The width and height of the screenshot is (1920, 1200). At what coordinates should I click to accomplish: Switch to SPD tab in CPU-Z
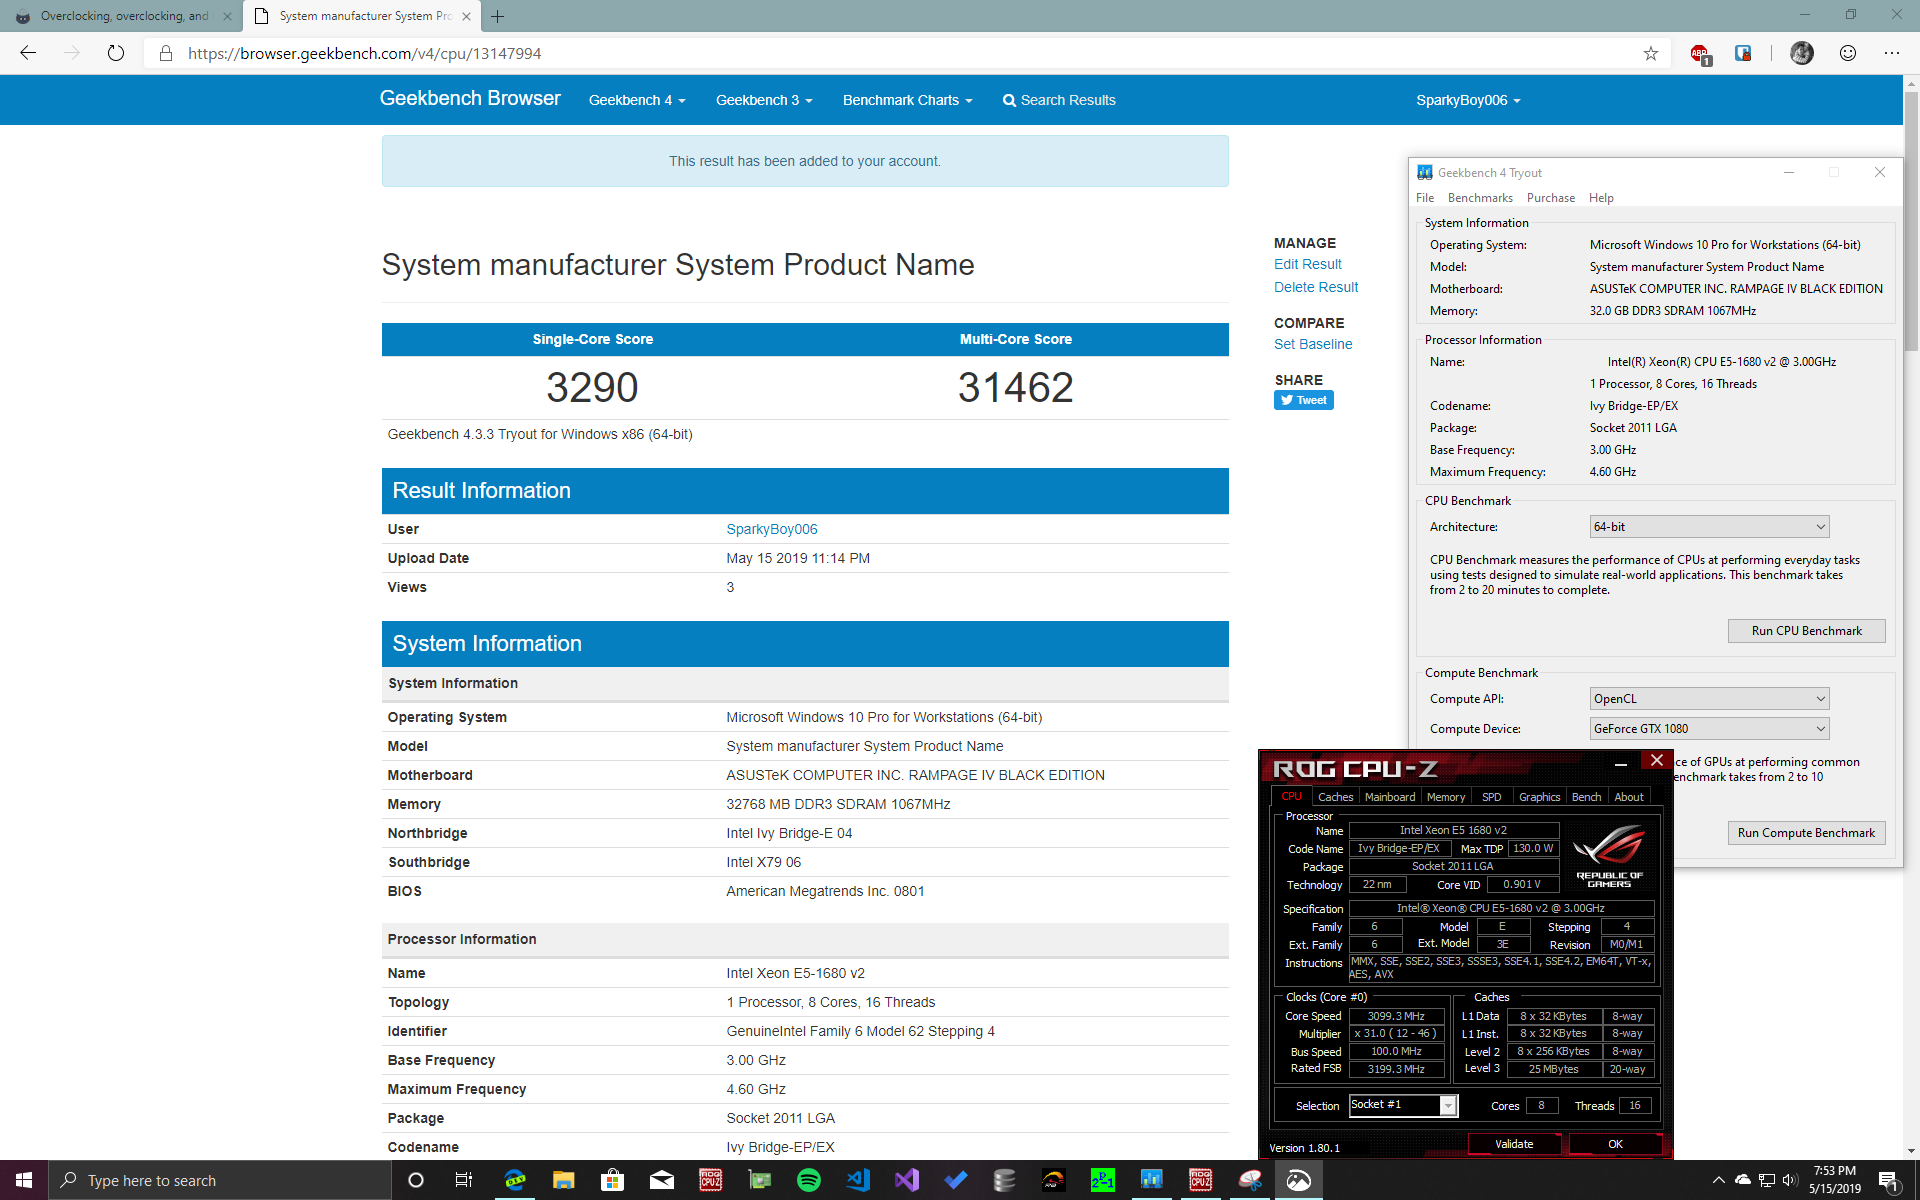pyautogui.click(x=1491, y=797)
